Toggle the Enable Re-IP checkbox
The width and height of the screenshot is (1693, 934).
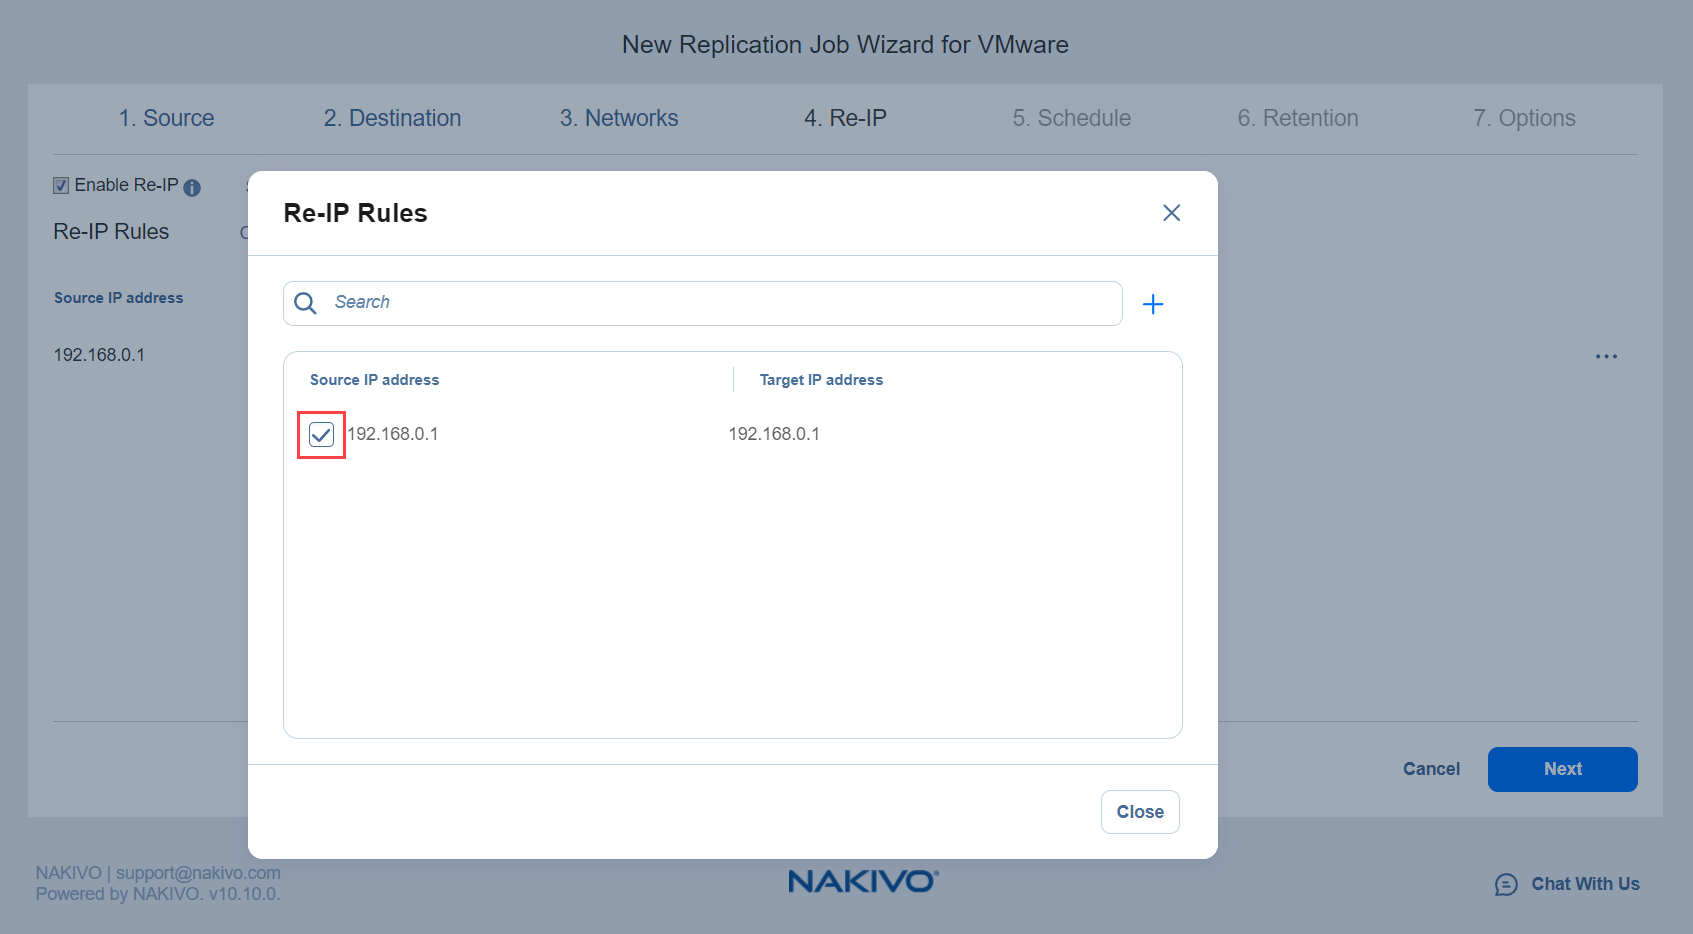(61, 186)
